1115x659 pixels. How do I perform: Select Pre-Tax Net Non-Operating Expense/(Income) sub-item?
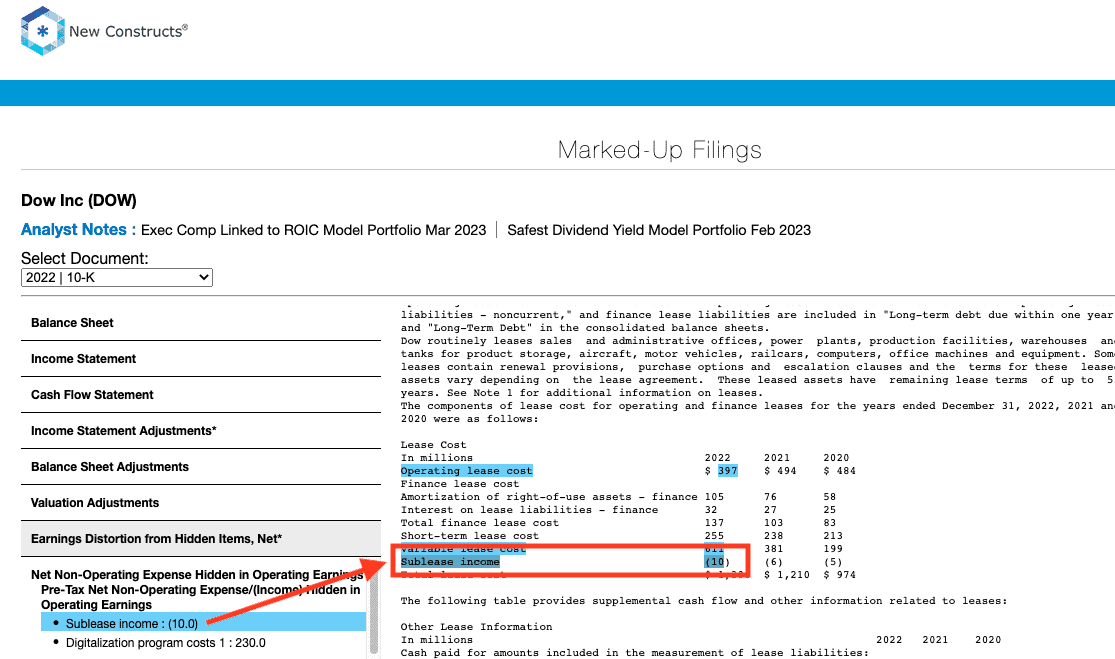(x=201, y=597)
